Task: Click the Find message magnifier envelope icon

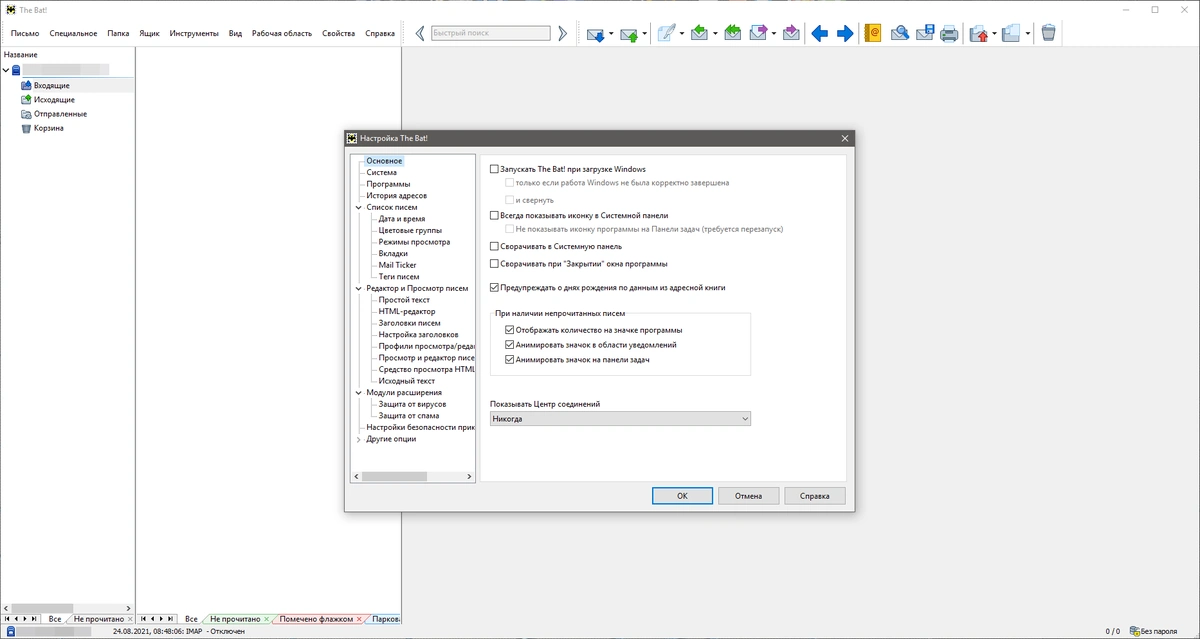Action: 899,33
